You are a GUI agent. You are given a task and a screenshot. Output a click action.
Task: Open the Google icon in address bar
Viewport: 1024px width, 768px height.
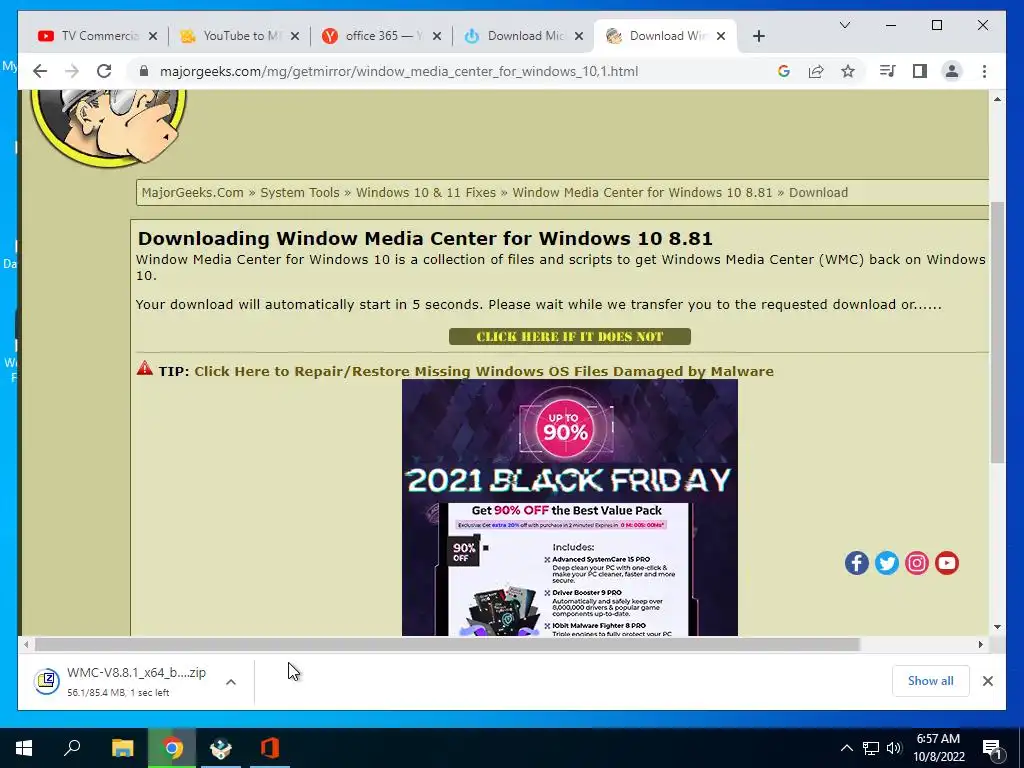(784, 71)
